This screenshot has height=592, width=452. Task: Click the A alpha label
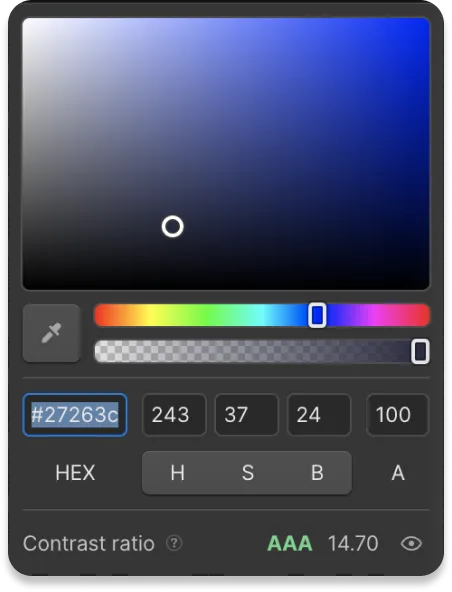(398, 473)
